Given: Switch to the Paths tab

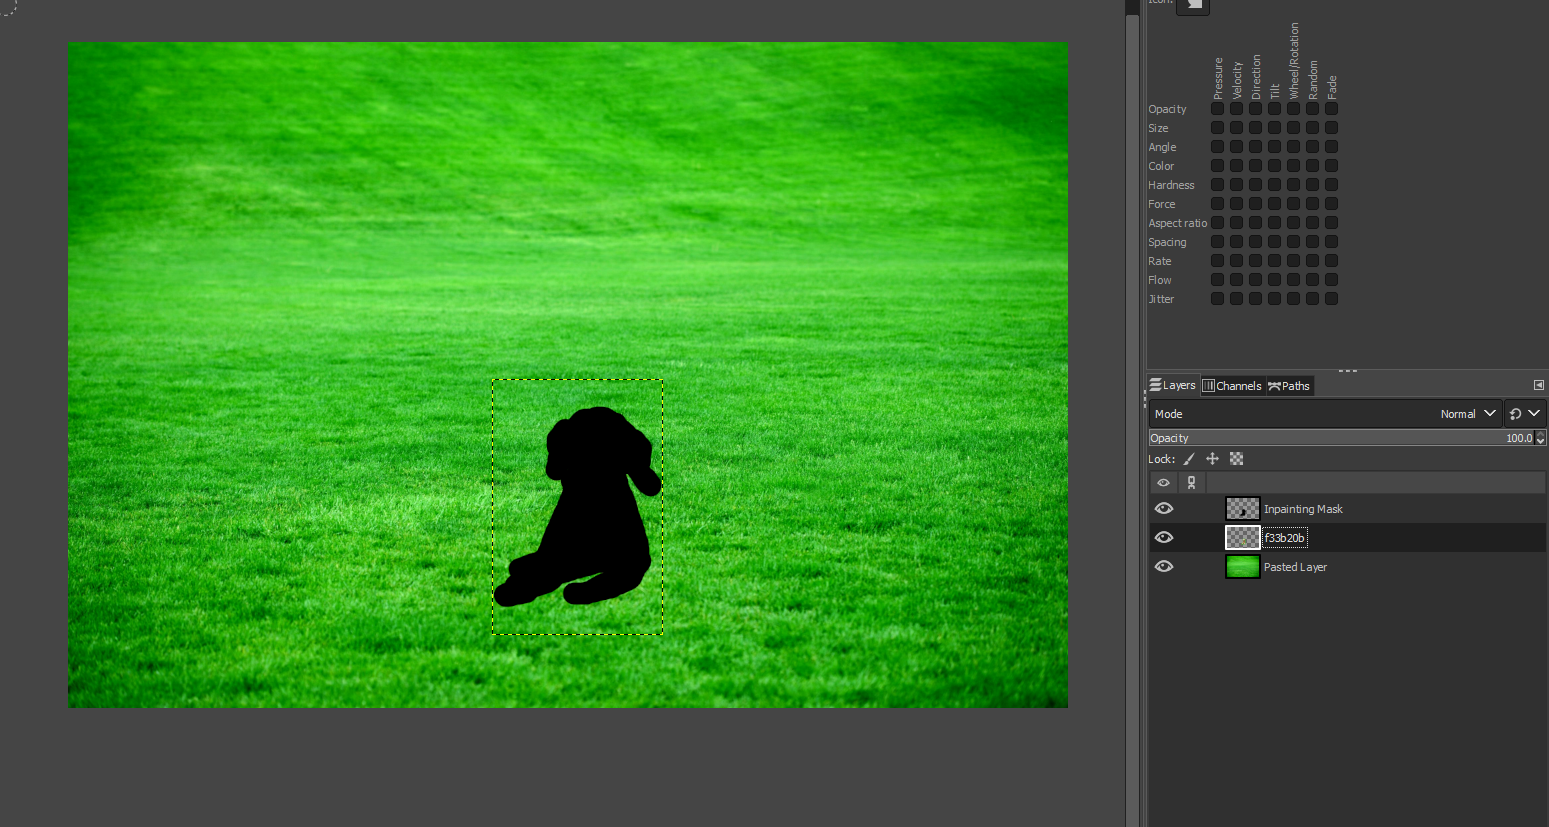Looking at the screenshot, I should (x=1289, y=386).
